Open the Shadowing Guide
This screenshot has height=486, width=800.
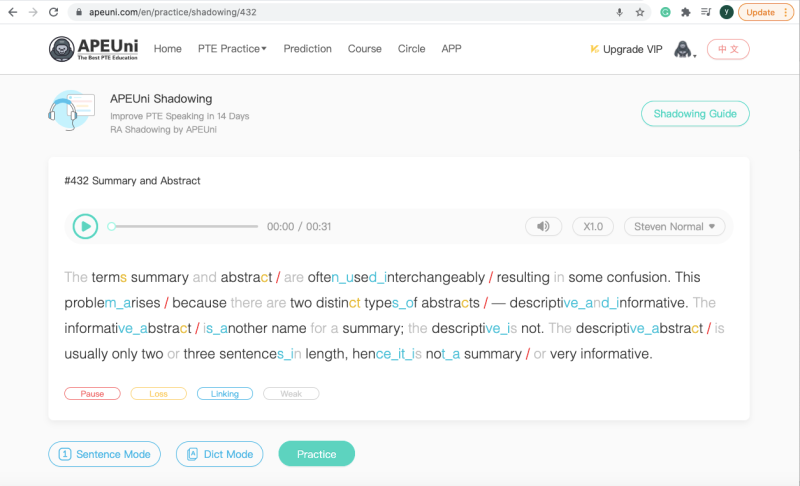(x=695, y=114)
